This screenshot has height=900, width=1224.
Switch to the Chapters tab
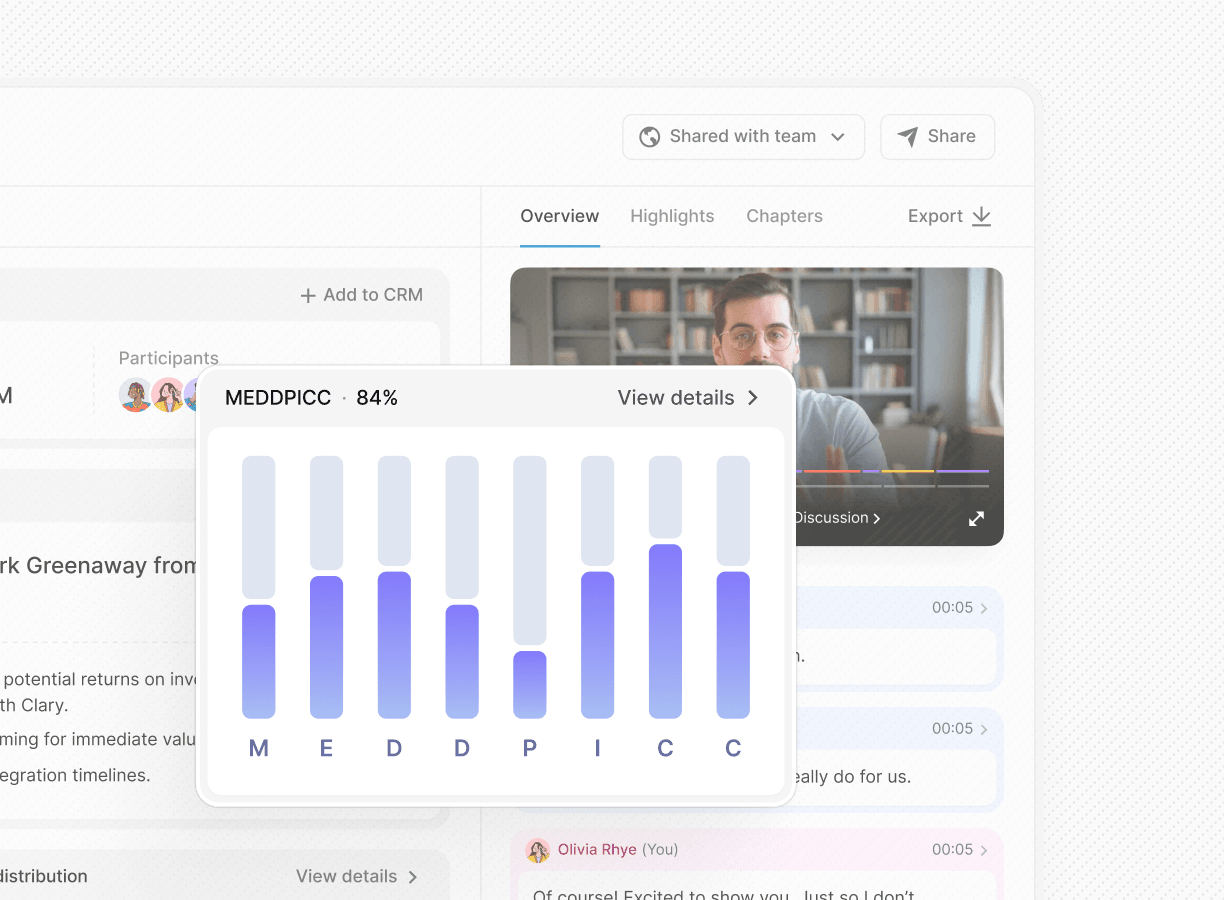[784, 216]
